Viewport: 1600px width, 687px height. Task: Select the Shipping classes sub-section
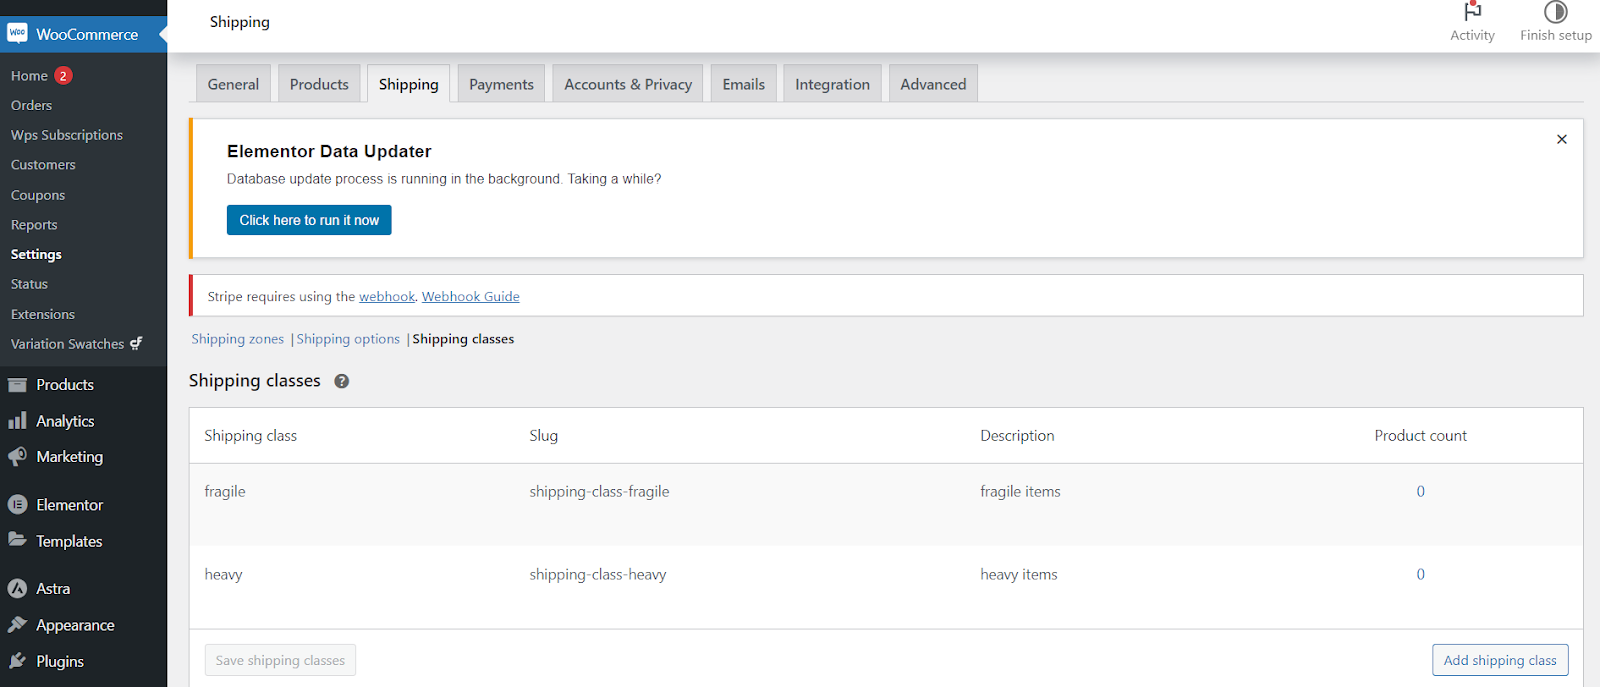(x=463, y=339)
